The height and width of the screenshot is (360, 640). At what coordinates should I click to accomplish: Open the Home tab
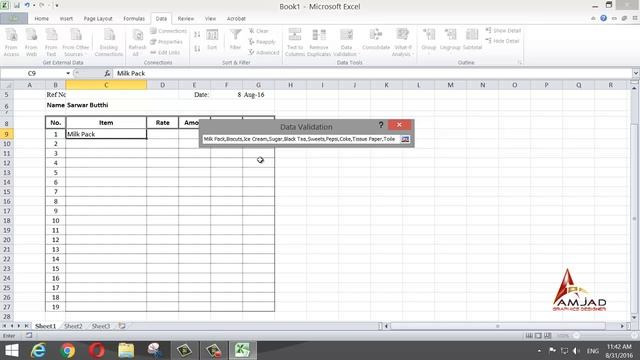pos(42,19)
